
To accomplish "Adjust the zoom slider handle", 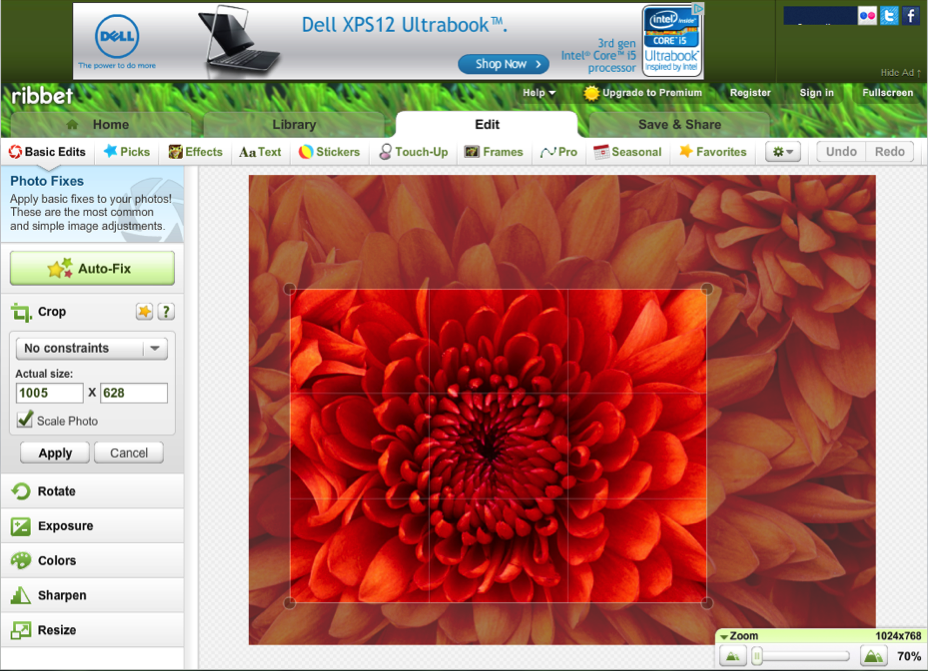I will click(x=758, y=656).
